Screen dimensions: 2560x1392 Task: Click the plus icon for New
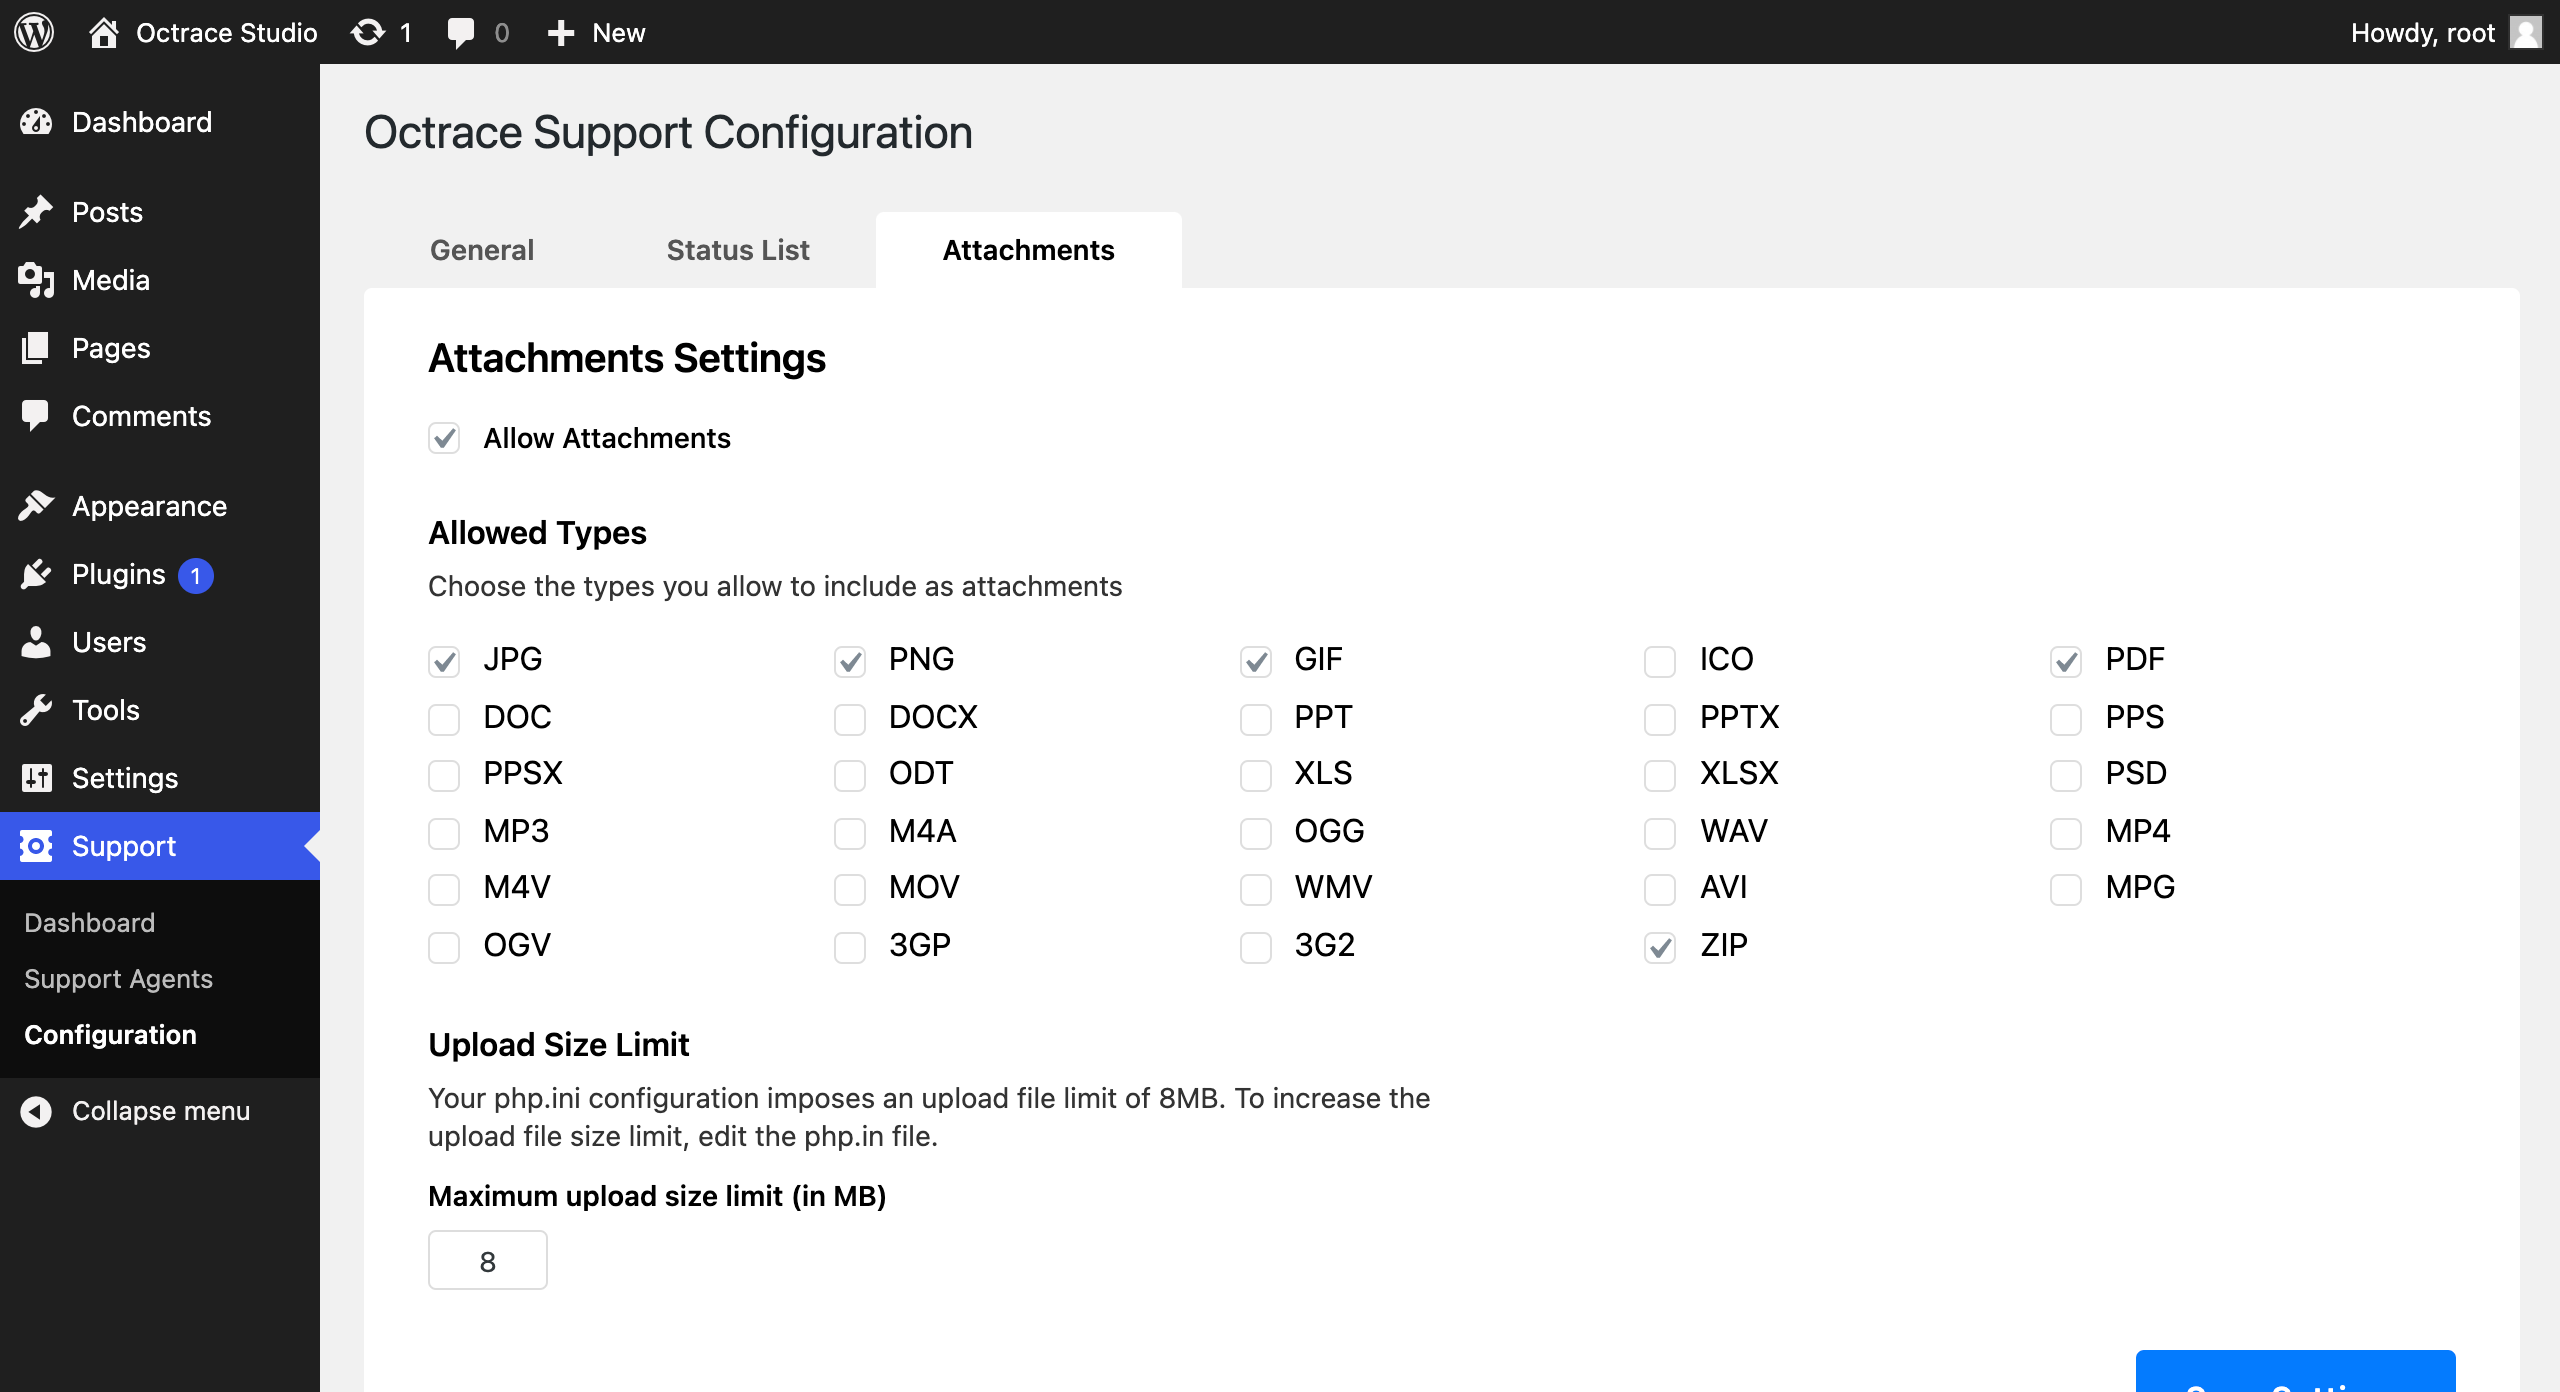[560, 33]
